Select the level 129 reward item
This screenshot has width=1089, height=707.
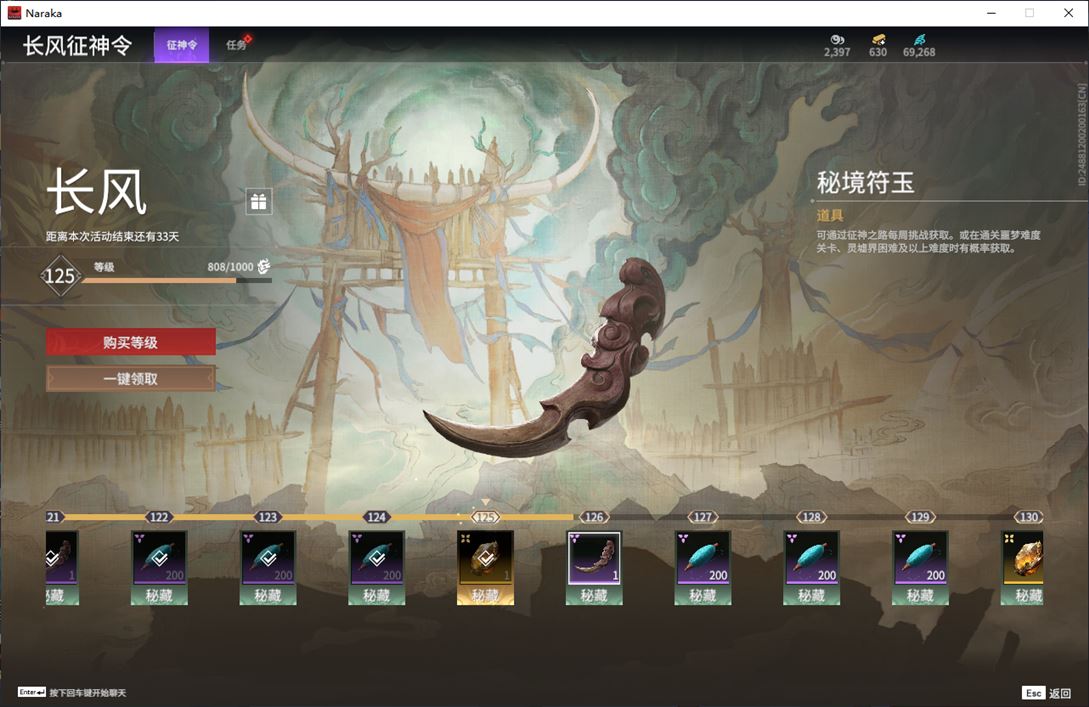click(920, 567)
